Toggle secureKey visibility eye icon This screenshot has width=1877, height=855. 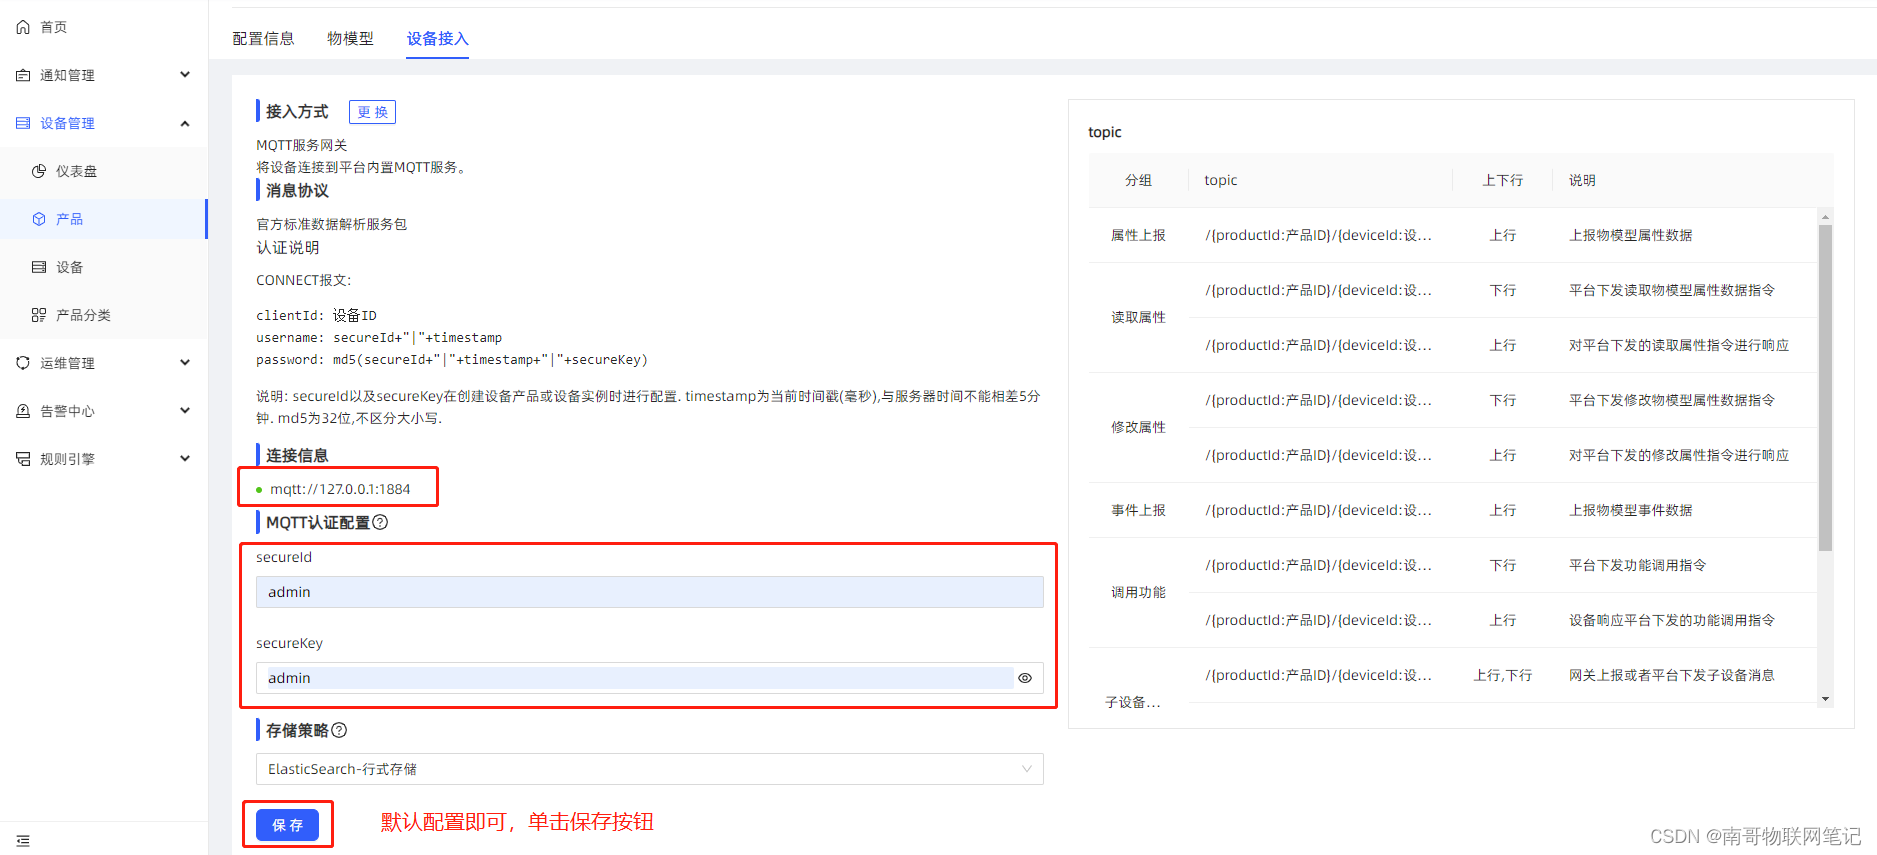[1025, 678]
